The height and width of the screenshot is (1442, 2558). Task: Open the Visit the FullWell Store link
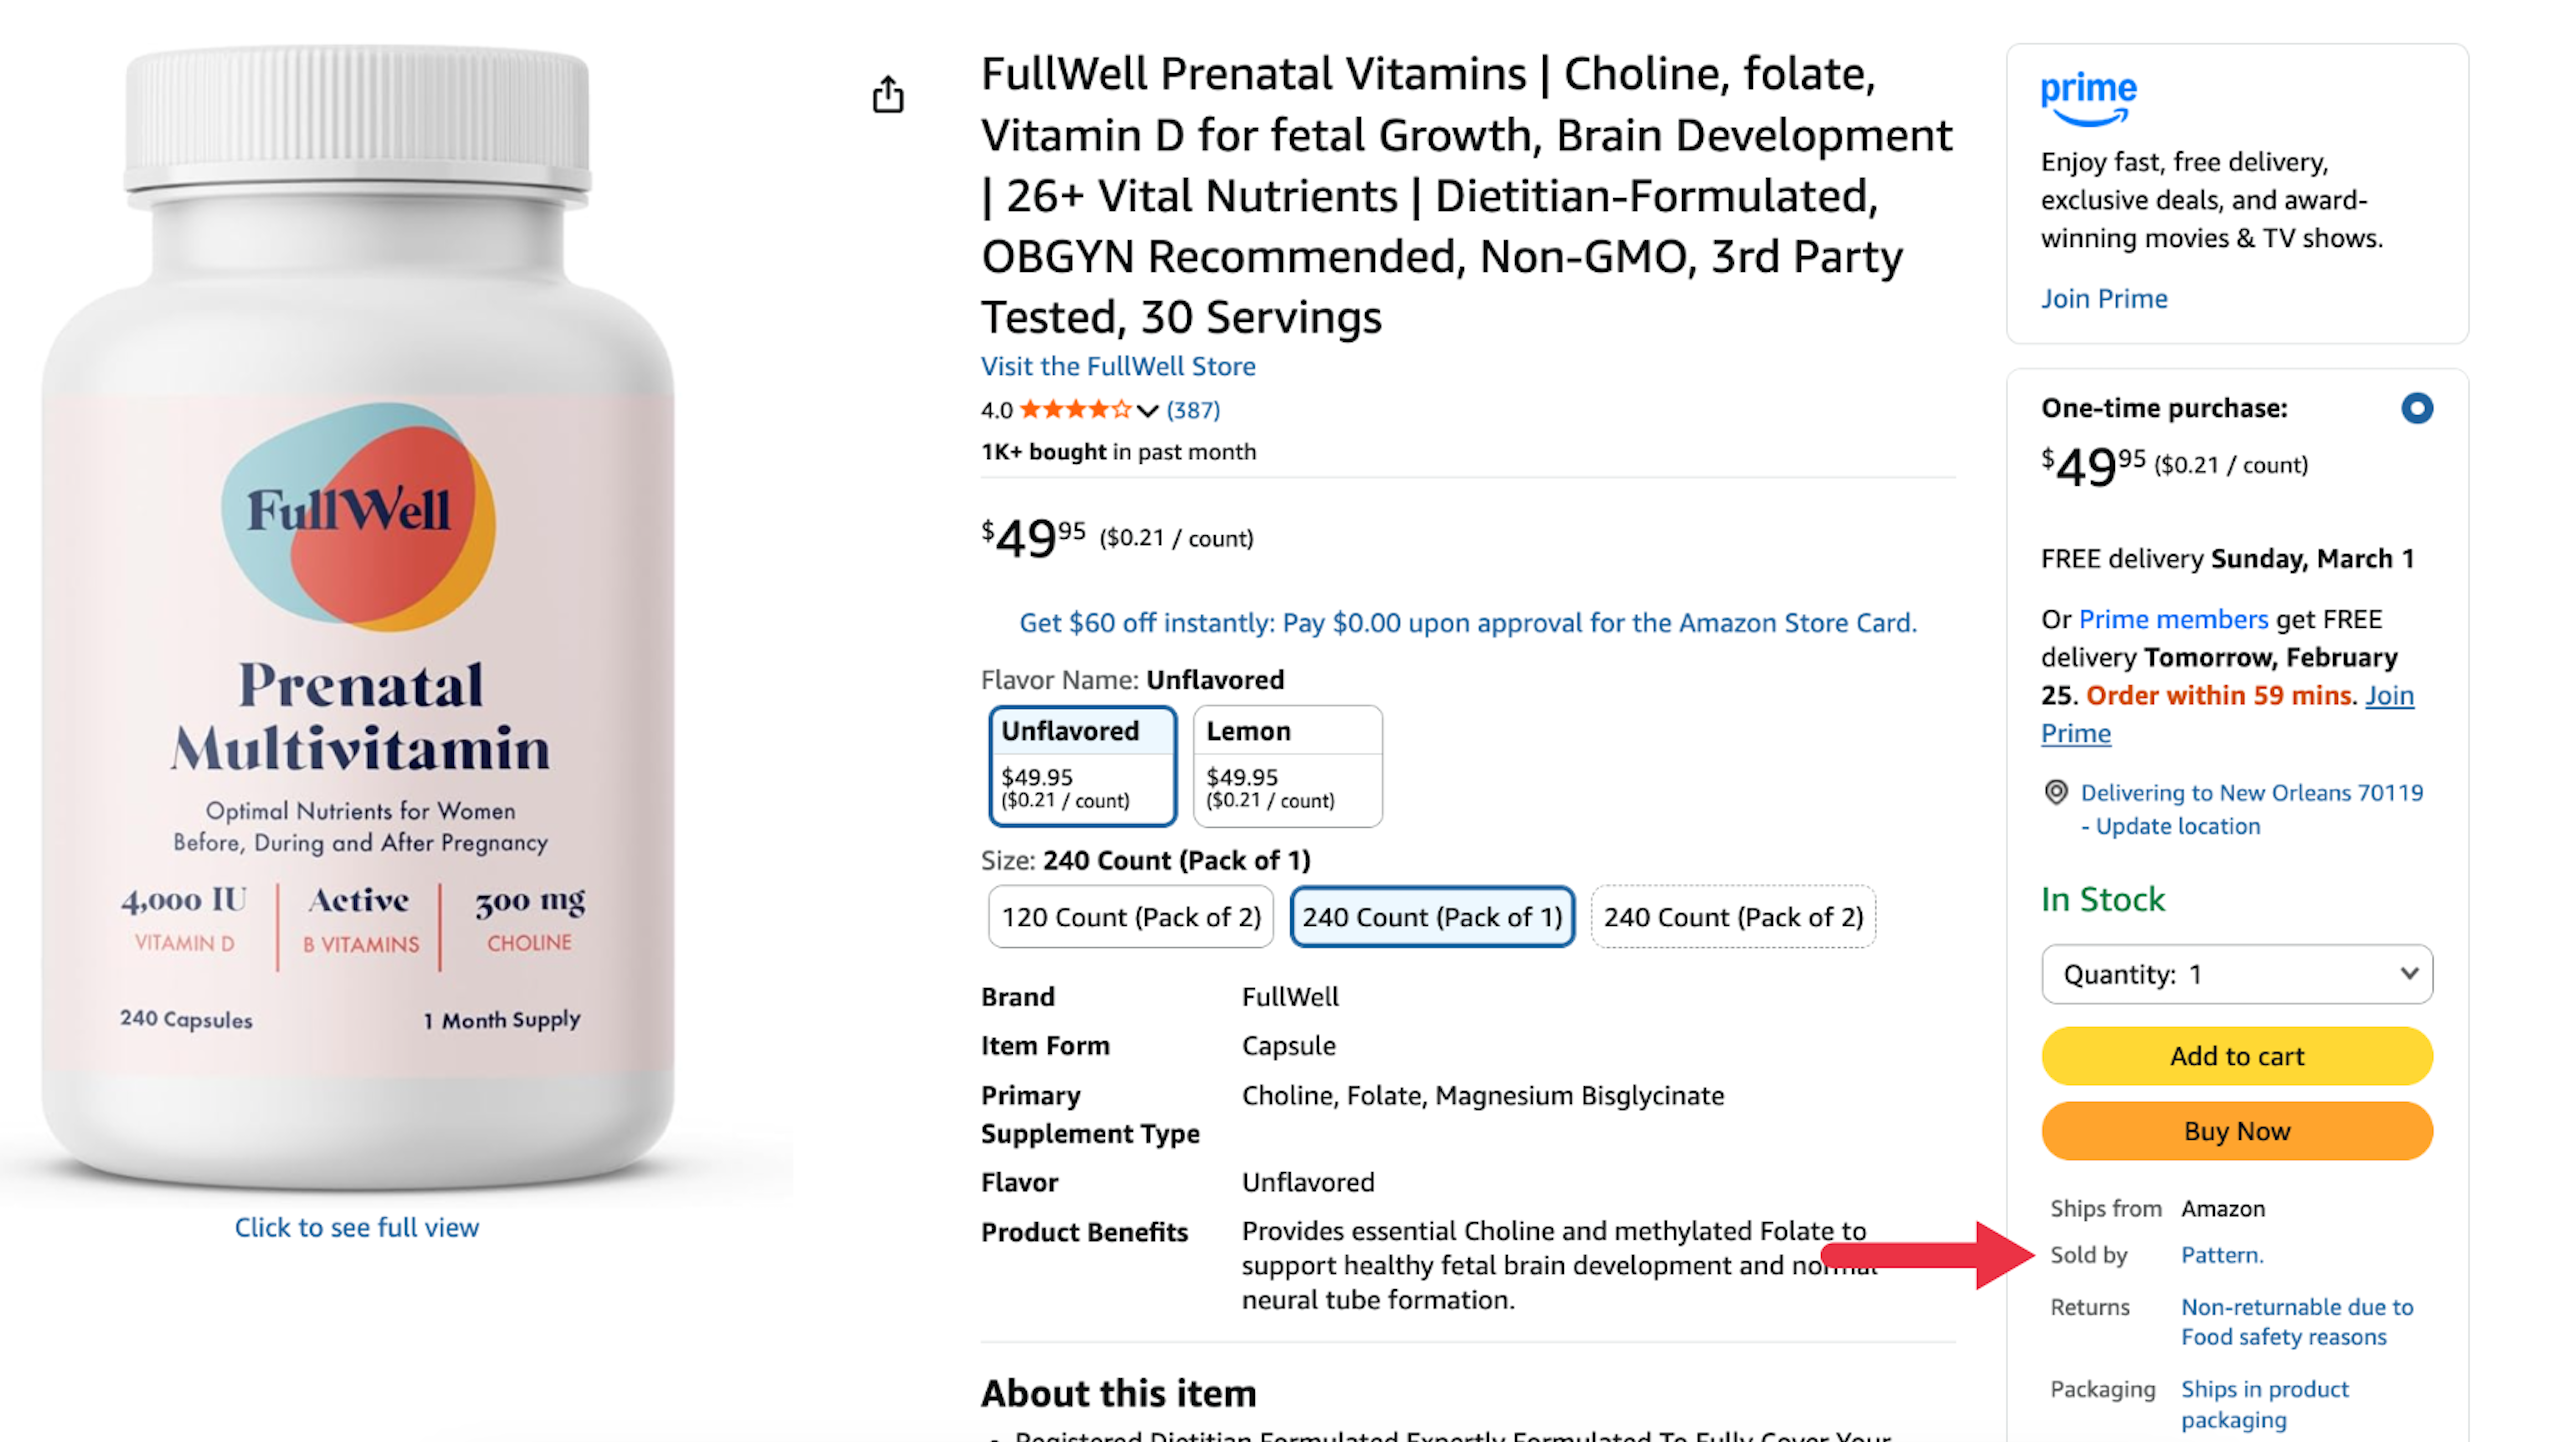click(x=1117, y=366)
